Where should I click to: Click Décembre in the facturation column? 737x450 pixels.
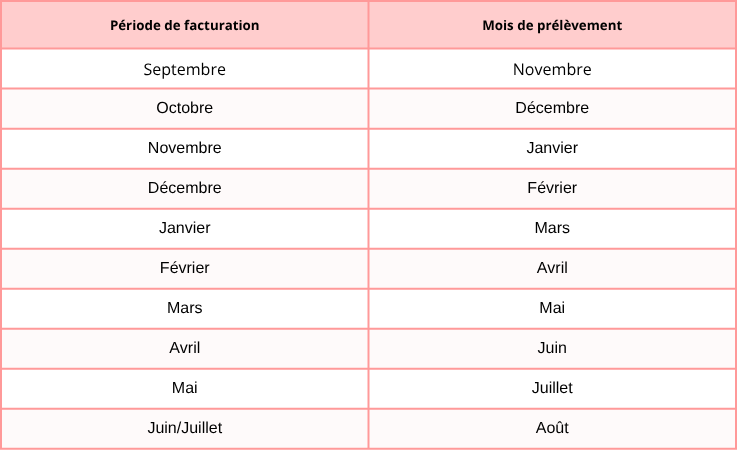coord(185,188)
